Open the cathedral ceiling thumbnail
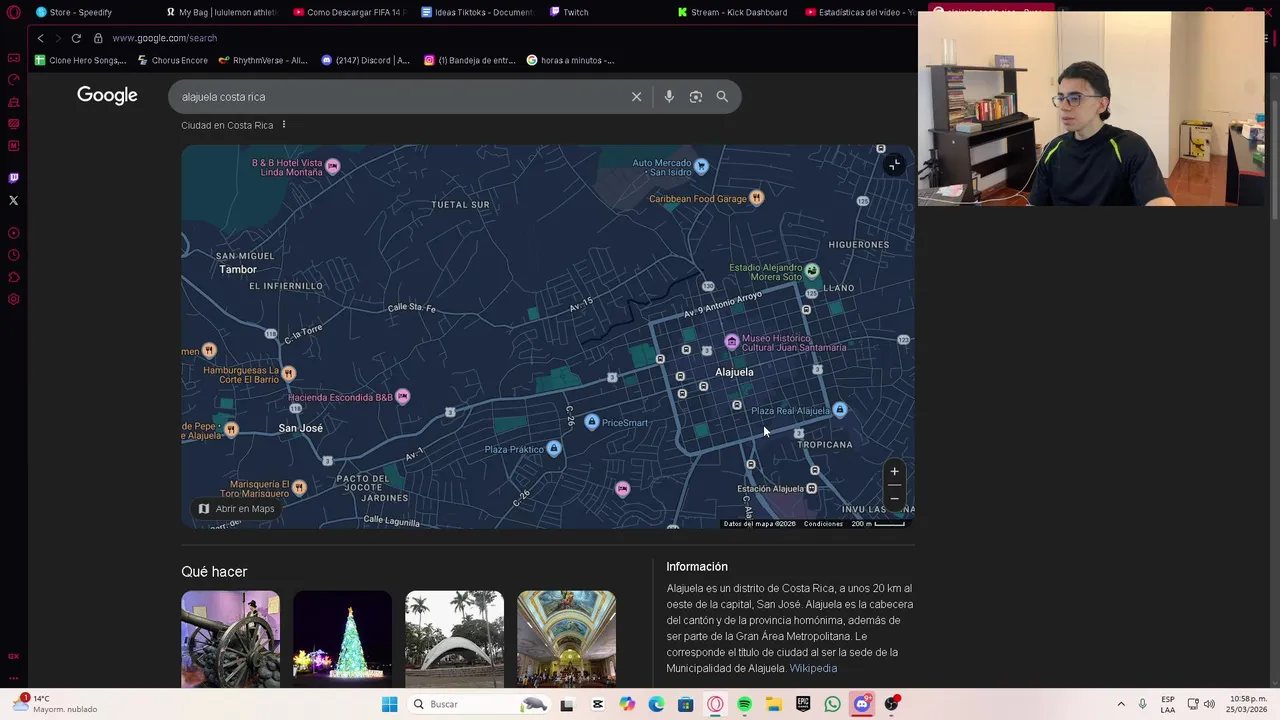The width and height of the screenshot is (1280, 720). point(566,639)
